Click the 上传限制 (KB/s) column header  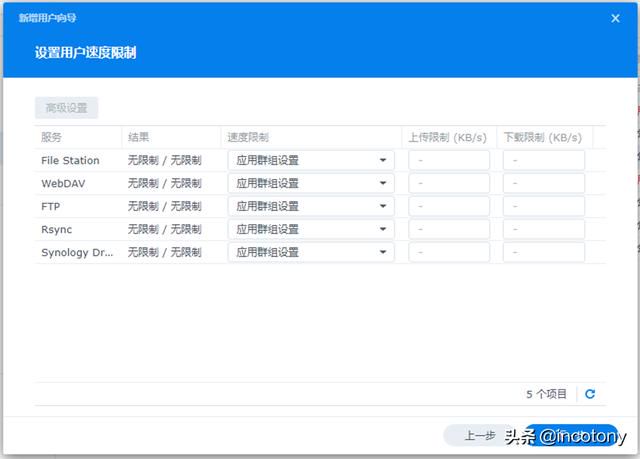point(449,137)
